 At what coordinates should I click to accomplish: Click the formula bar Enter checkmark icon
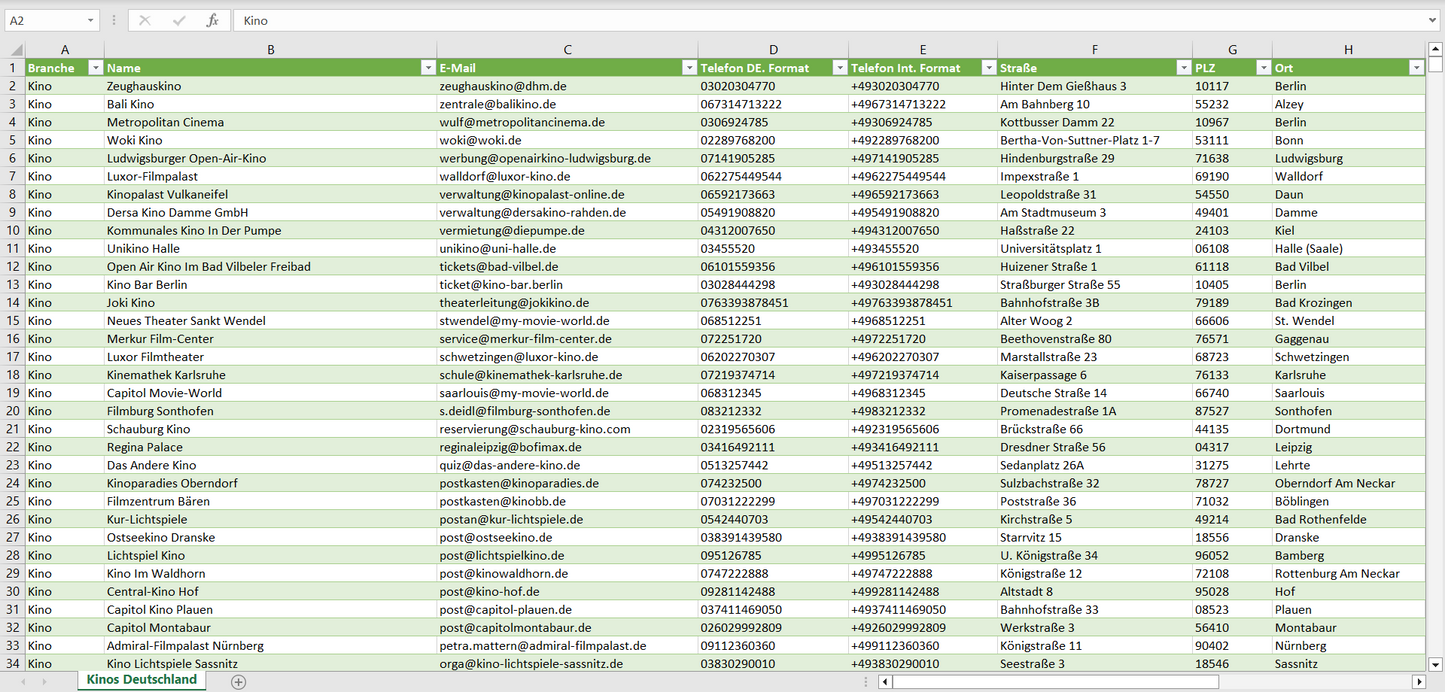(x=179, y=20)
